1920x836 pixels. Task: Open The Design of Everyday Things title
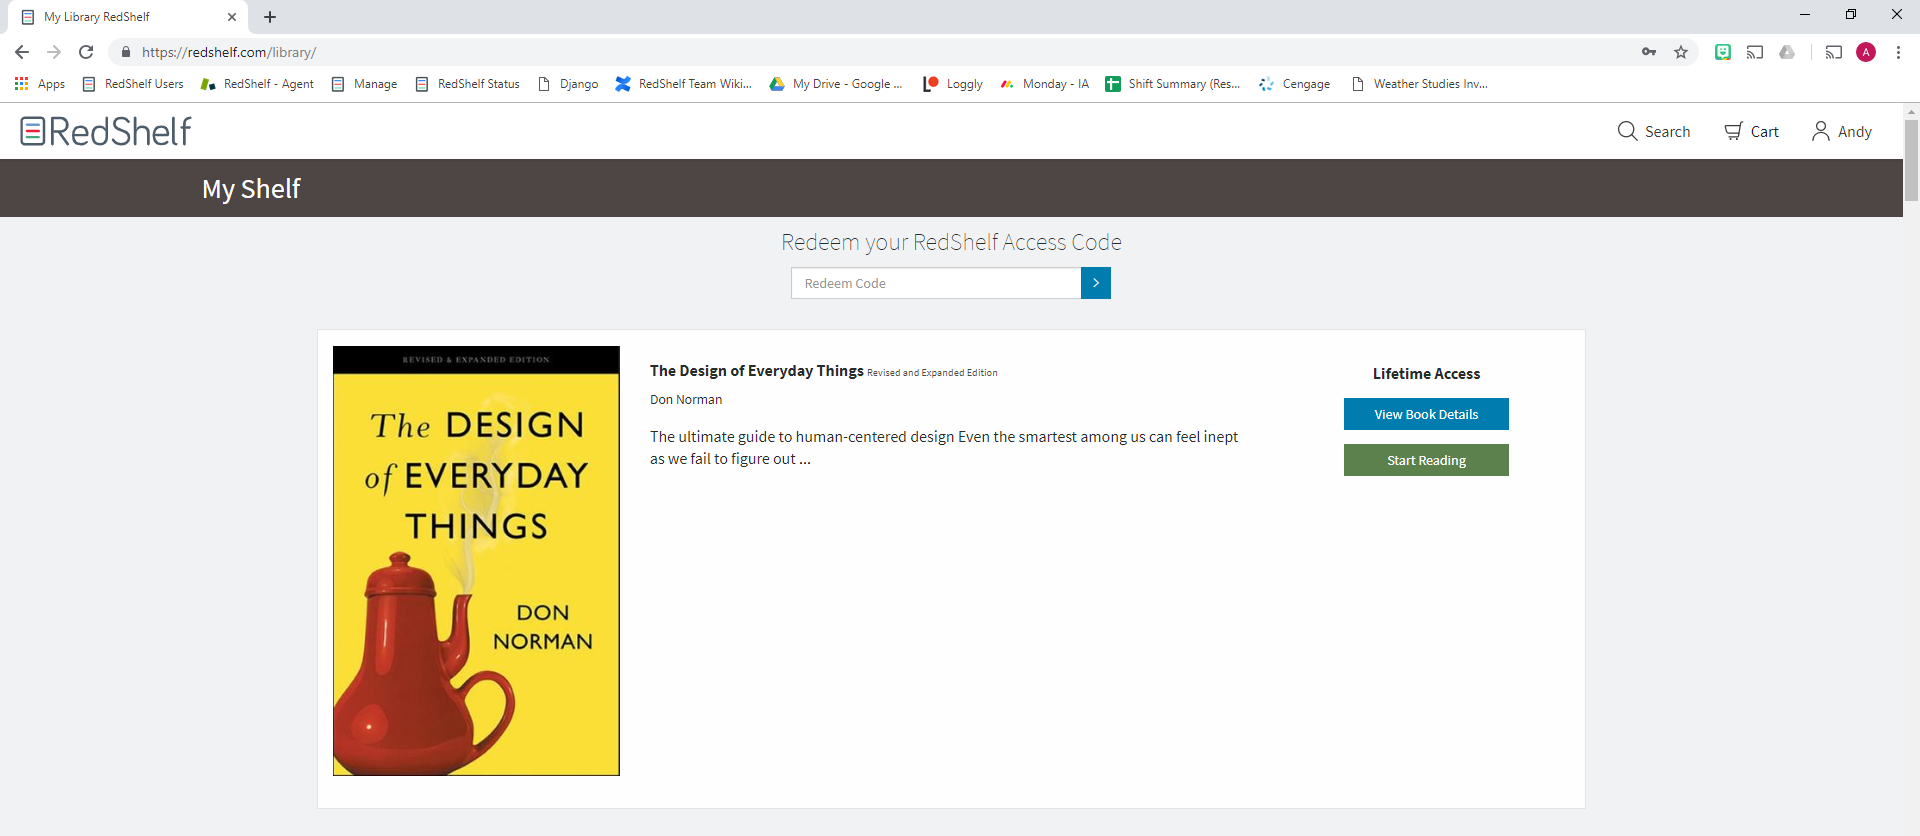(x=756, y=371)
